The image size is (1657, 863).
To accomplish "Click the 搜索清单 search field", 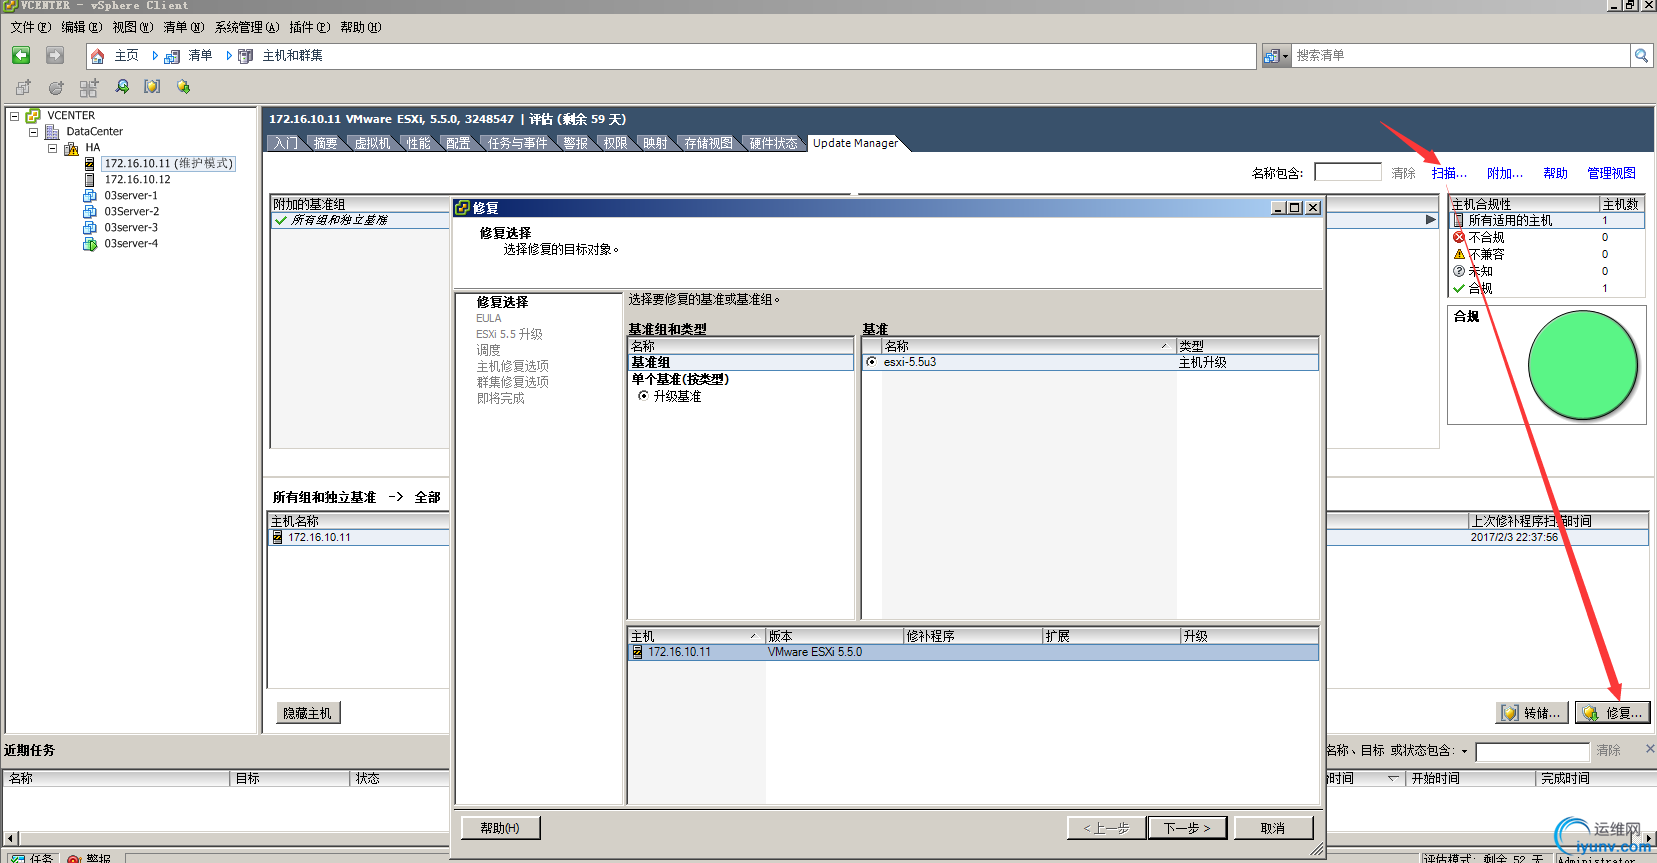I will pyautogui.click(x=1461, y=56).
